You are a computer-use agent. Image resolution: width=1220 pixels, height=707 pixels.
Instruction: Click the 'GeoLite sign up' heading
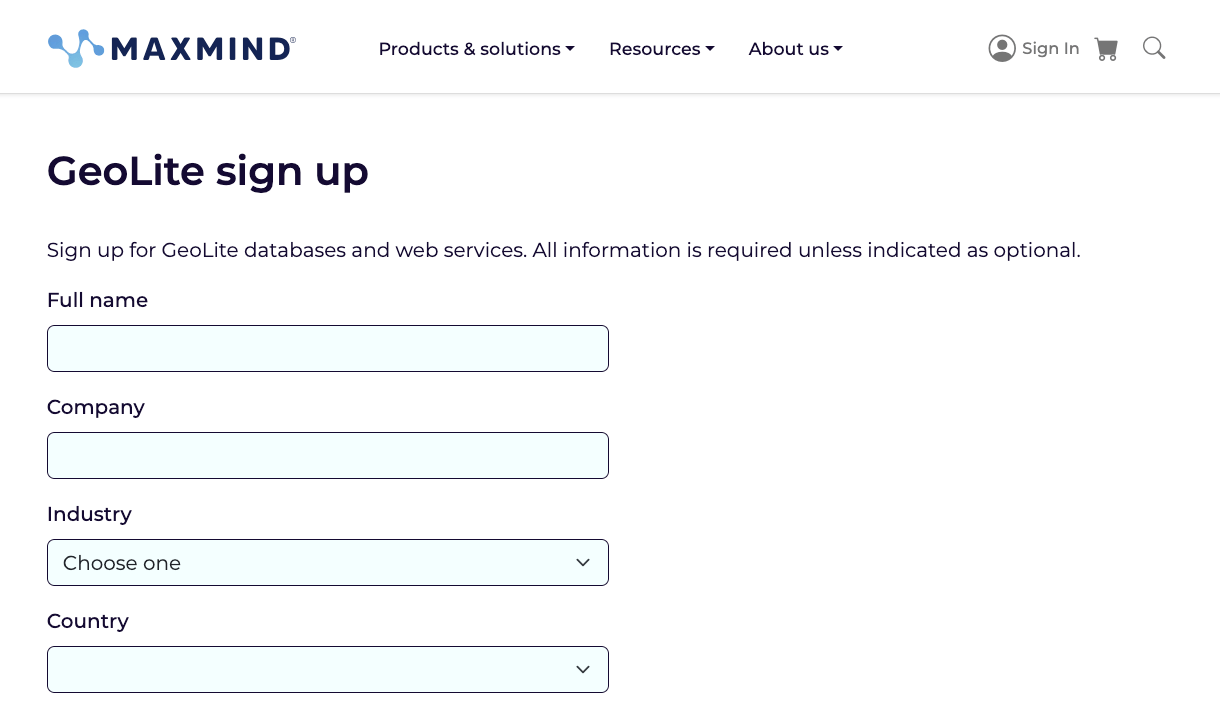[x=207, y=171]
